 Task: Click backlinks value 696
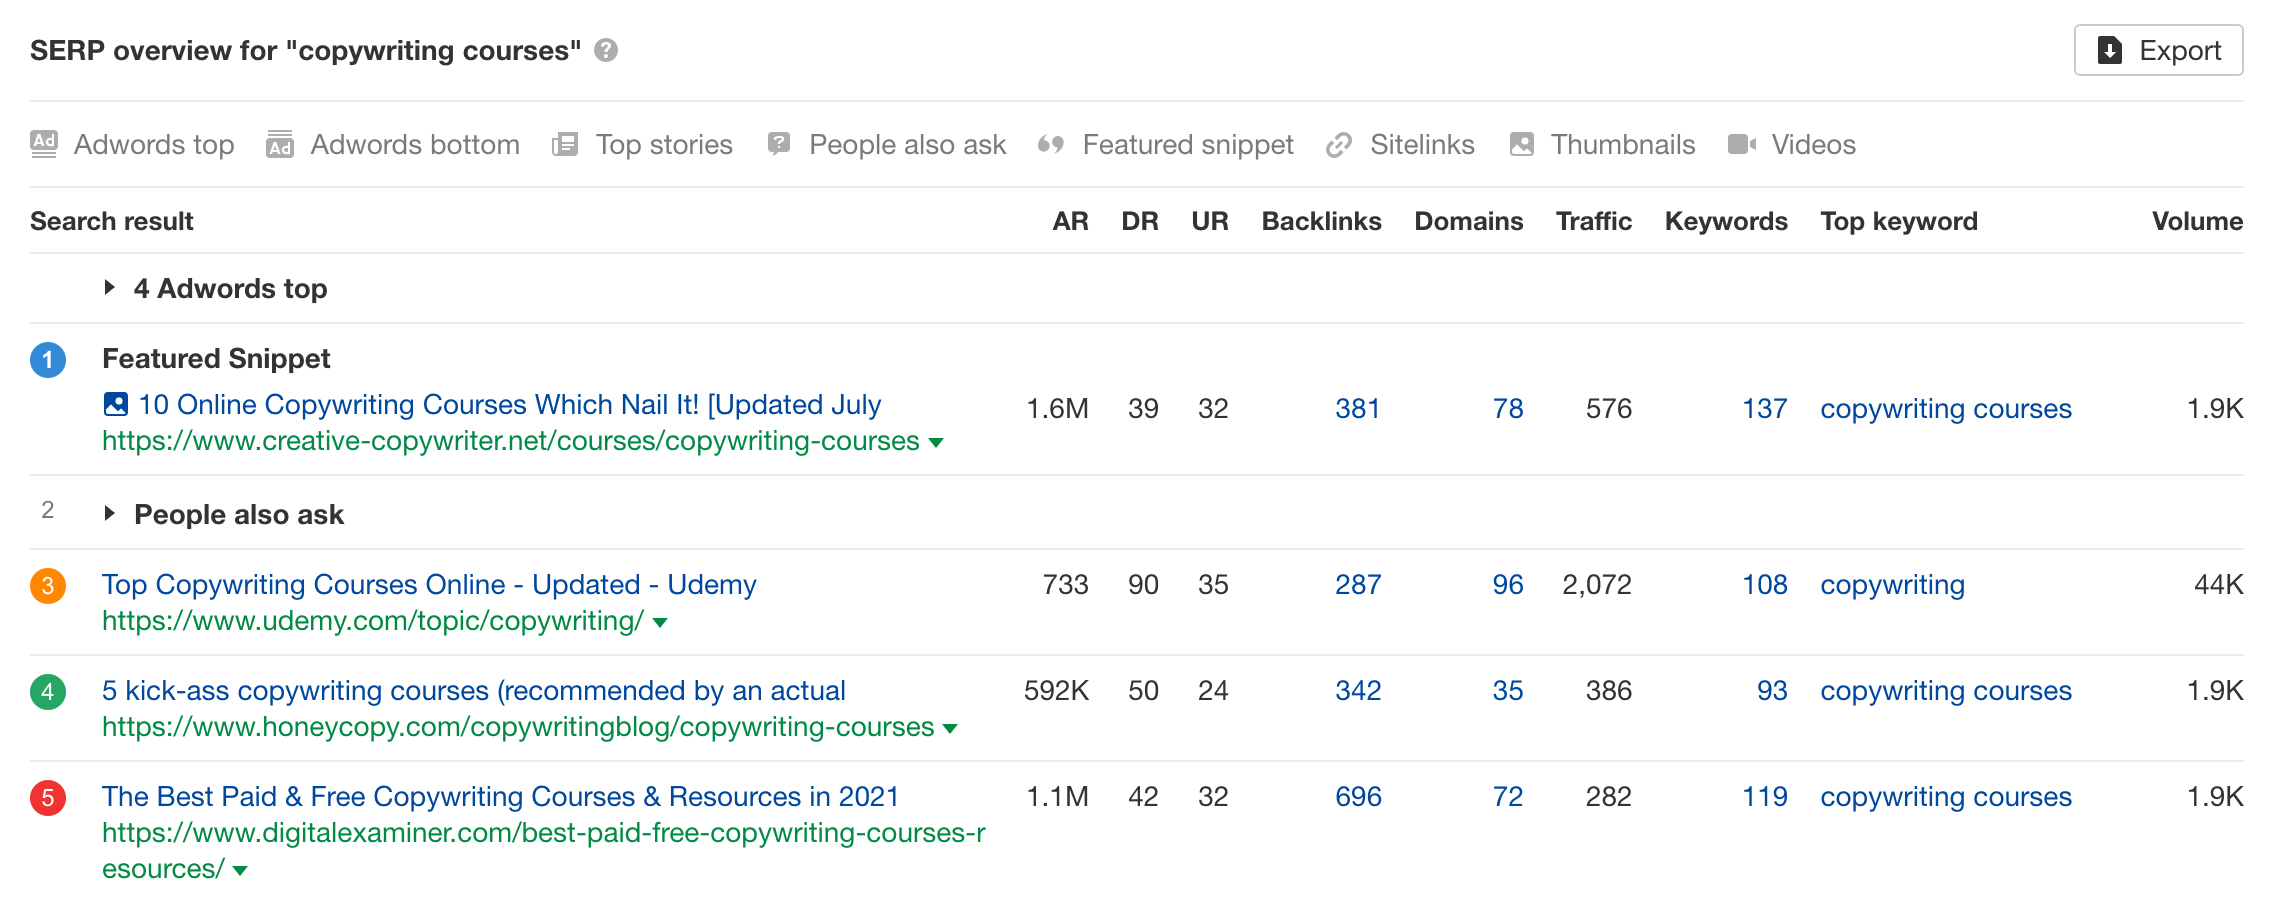(x=1358, y=796)
